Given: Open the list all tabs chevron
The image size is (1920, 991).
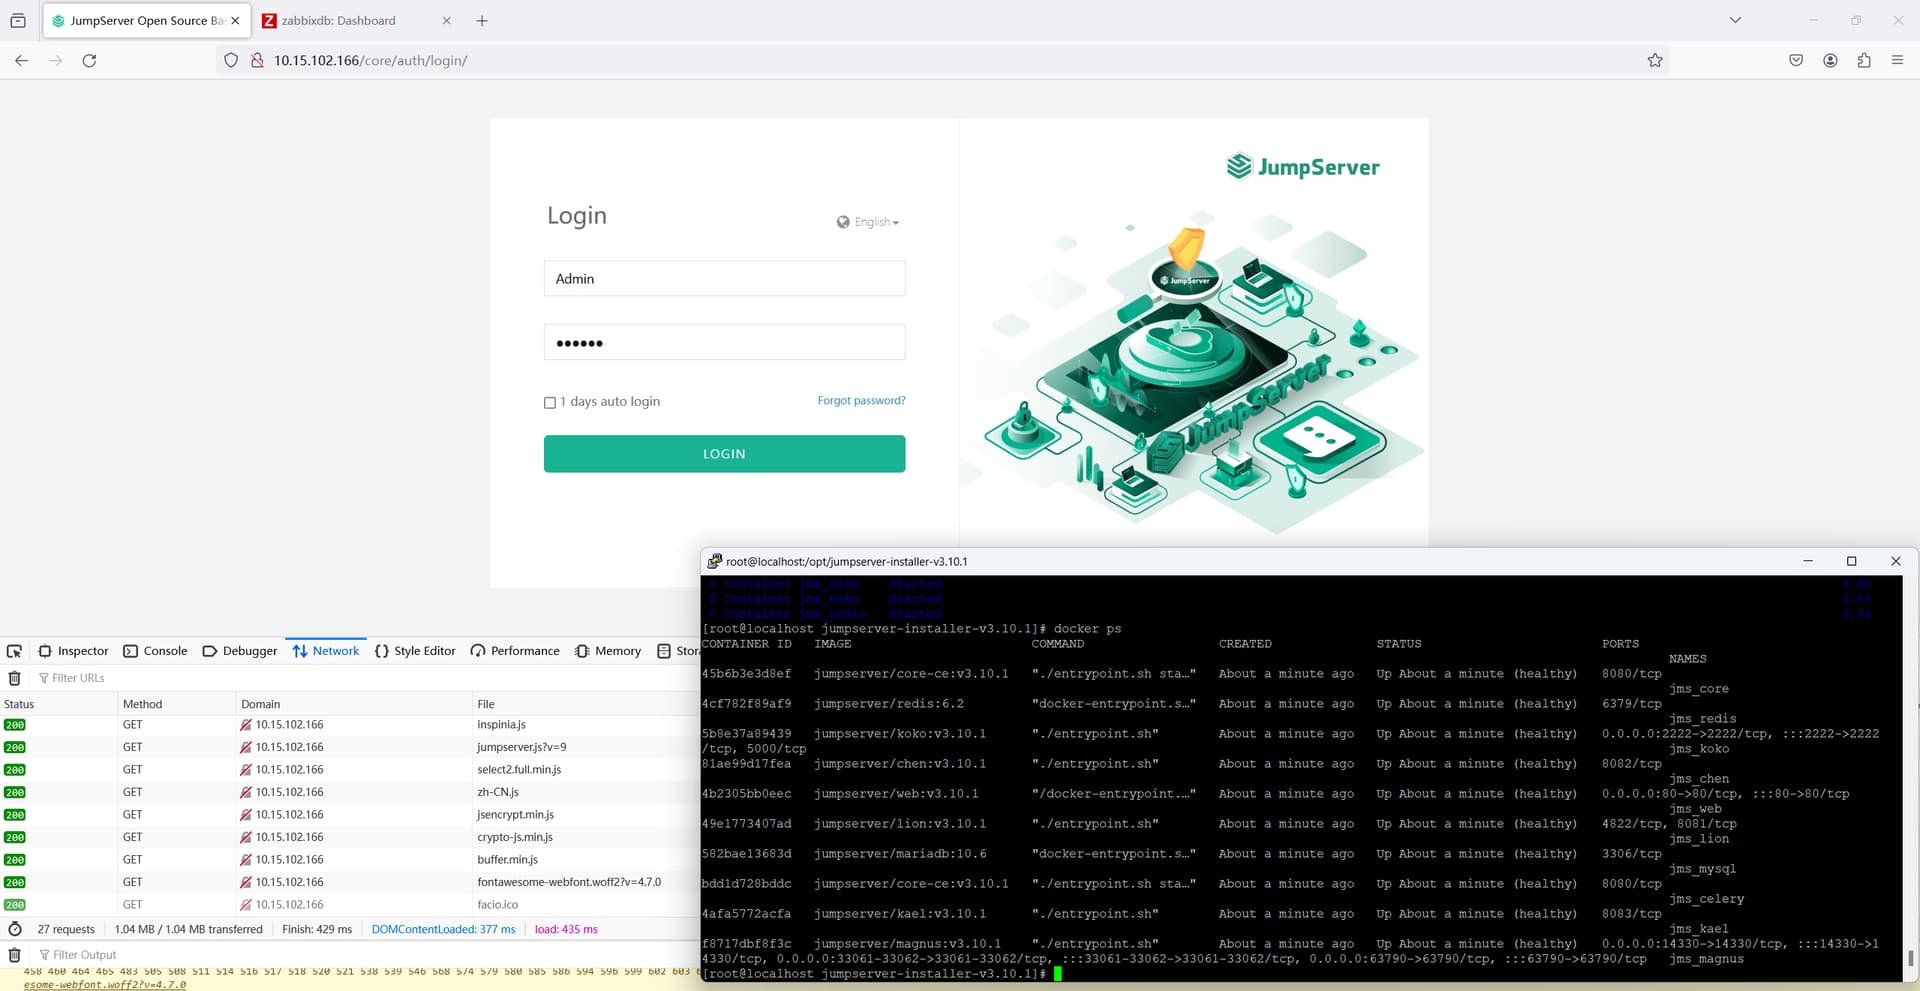Looking at the screenshot, I should pos(1735,20).
